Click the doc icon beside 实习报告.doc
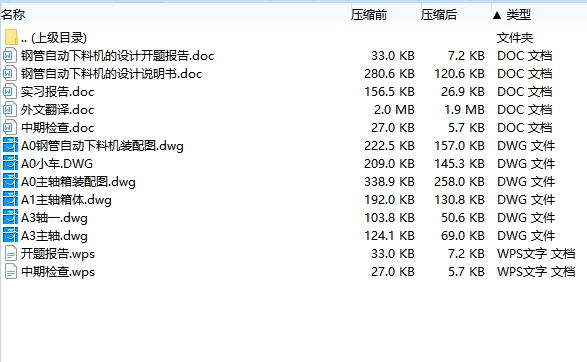 10,92
